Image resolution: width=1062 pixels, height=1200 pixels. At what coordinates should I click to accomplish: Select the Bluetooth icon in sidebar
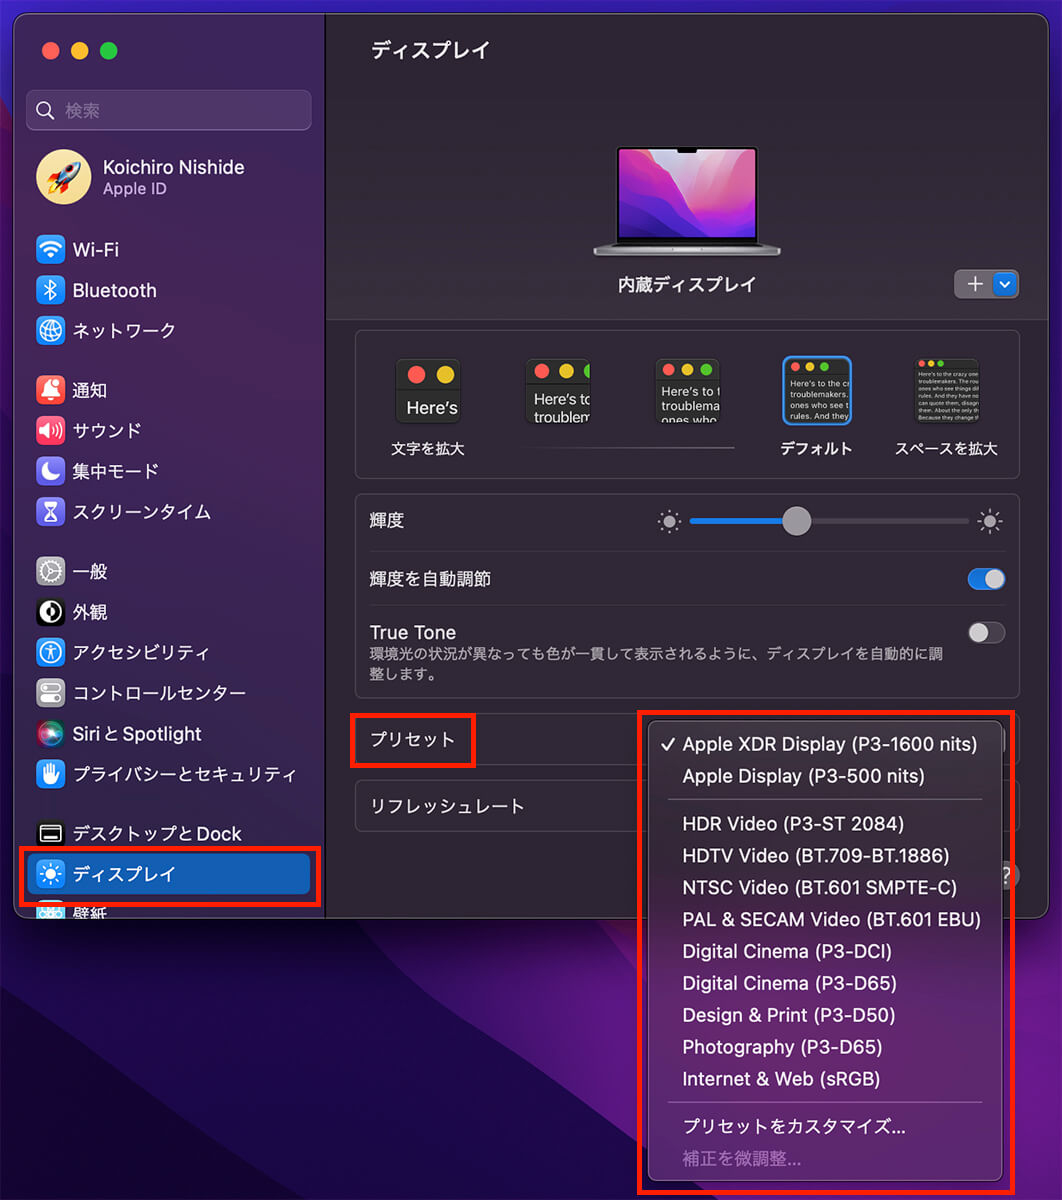[x=50, y=290]
